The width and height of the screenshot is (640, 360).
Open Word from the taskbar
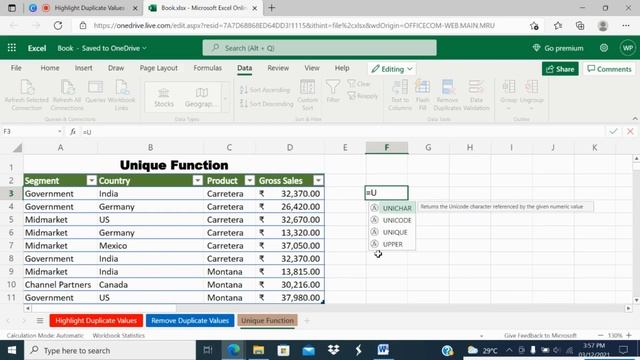382,350
